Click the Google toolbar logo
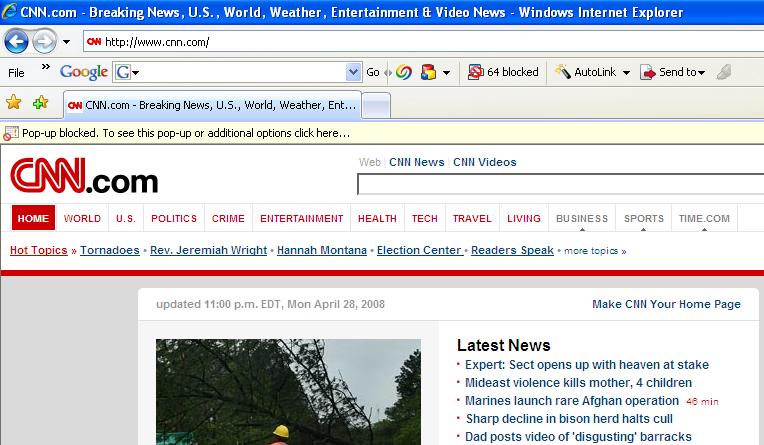This screenshot has width=764, height=445. (83, 72)
